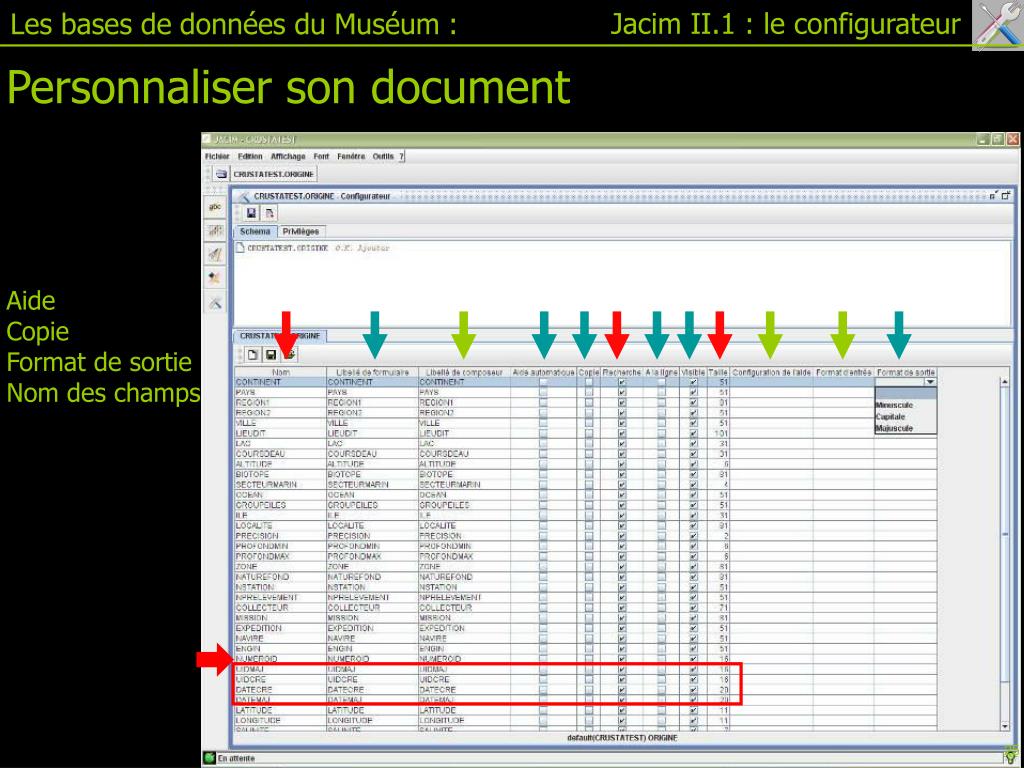Select SECTEURMARIN in the Nom column
The height and width of the screenshot is (768, 1024).
coord(280,485)
